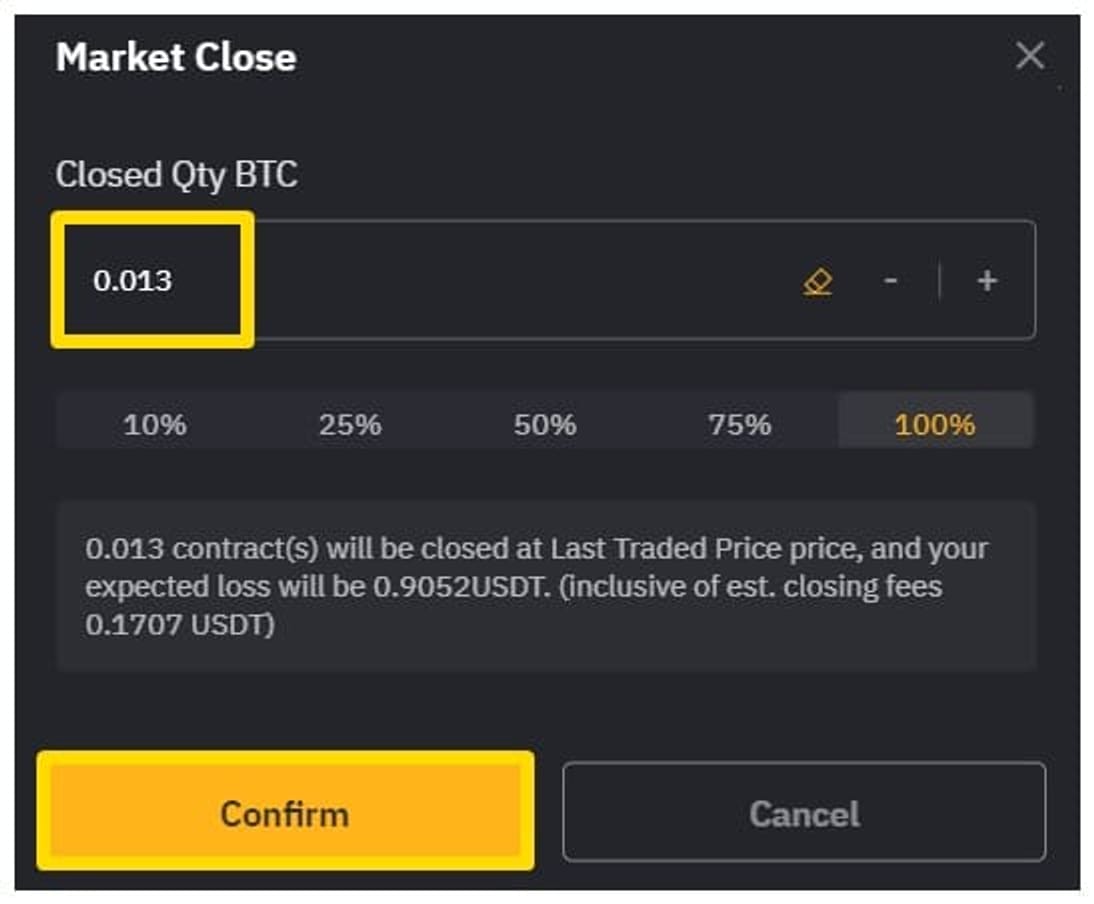Pick the 75% quantity option
Image resolution: width=1094 pixels, height=904 pixels.
(x=740, y=424)
